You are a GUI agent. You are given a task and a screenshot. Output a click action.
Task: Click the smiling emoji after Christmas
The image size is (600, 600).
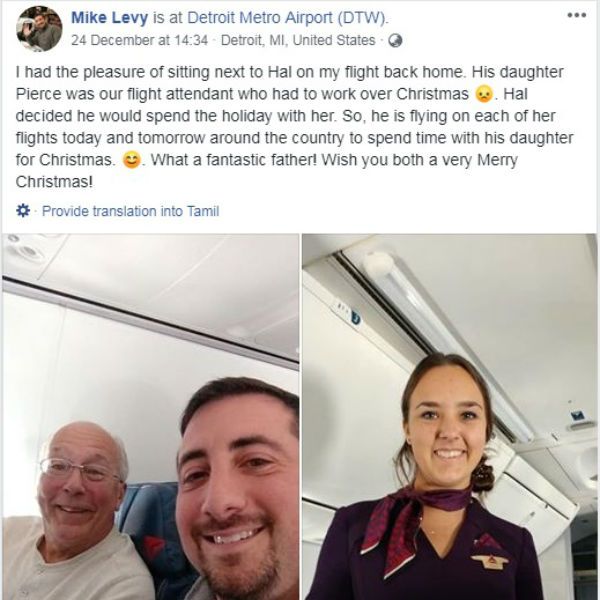coord(132,160)
